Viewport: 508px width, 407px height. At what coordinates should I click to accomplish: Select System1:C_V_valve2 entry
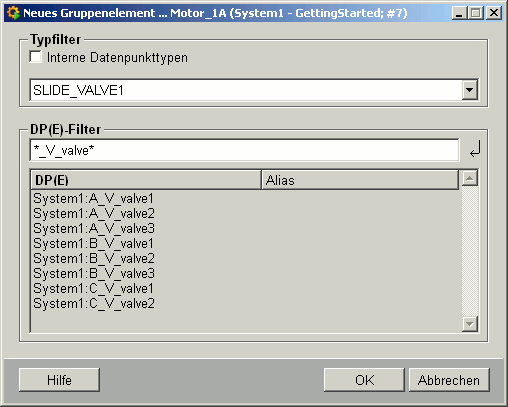[94, 303]
